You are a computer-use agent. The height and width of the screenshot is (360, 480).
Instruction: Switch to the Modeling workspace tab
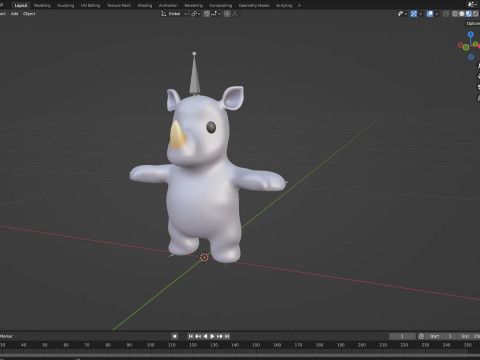pyautogui.click(x=42, y=5)
